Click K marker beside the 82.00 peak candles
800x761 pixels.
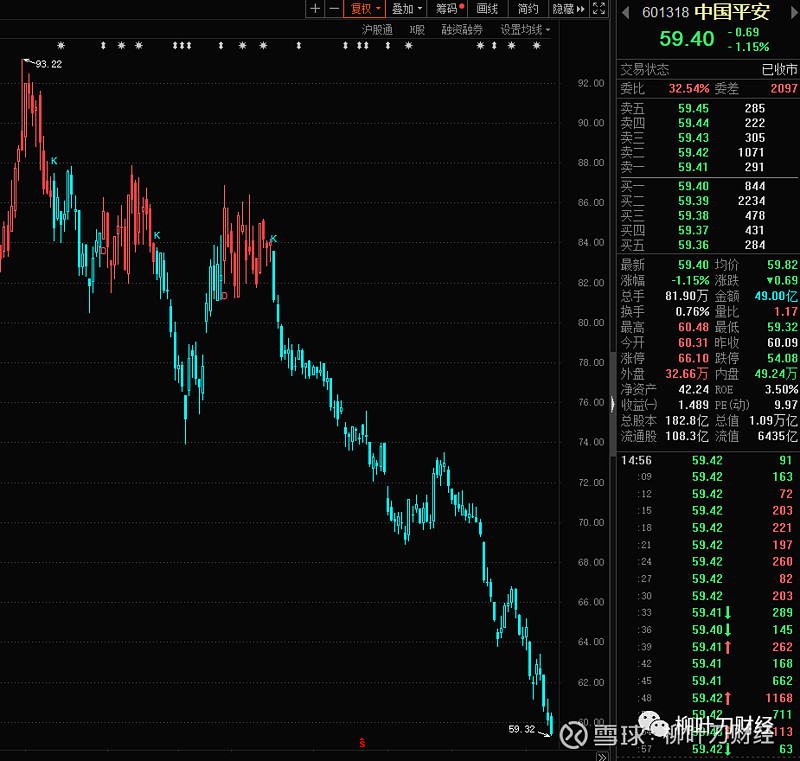coord(273,239)
